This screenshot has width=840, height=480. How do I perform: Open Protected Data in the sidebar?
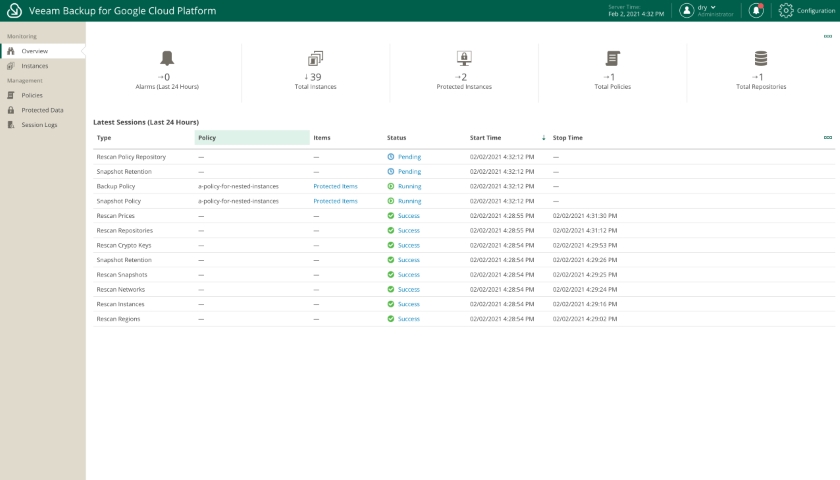(42, 110)
